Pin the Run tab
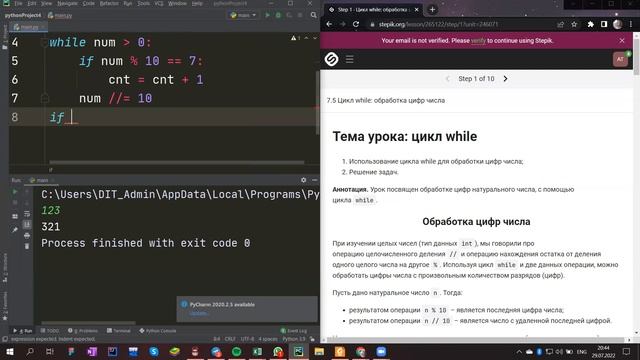 15,230
